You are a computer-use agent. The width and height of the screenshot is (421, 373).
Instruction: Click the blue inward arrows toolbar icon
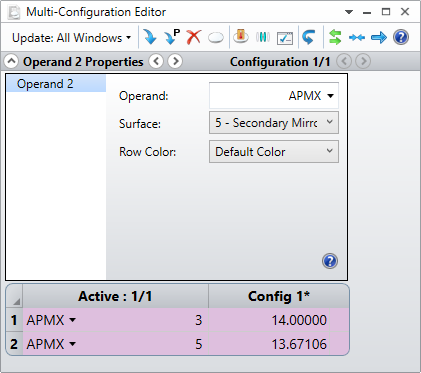tap(357, 37)
